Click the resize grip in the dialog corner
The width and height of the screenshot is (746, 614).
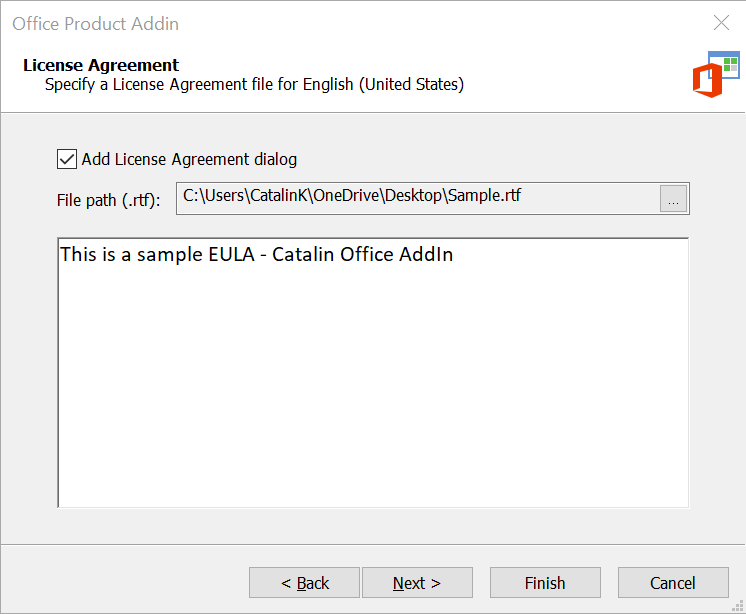pos(738,605)
